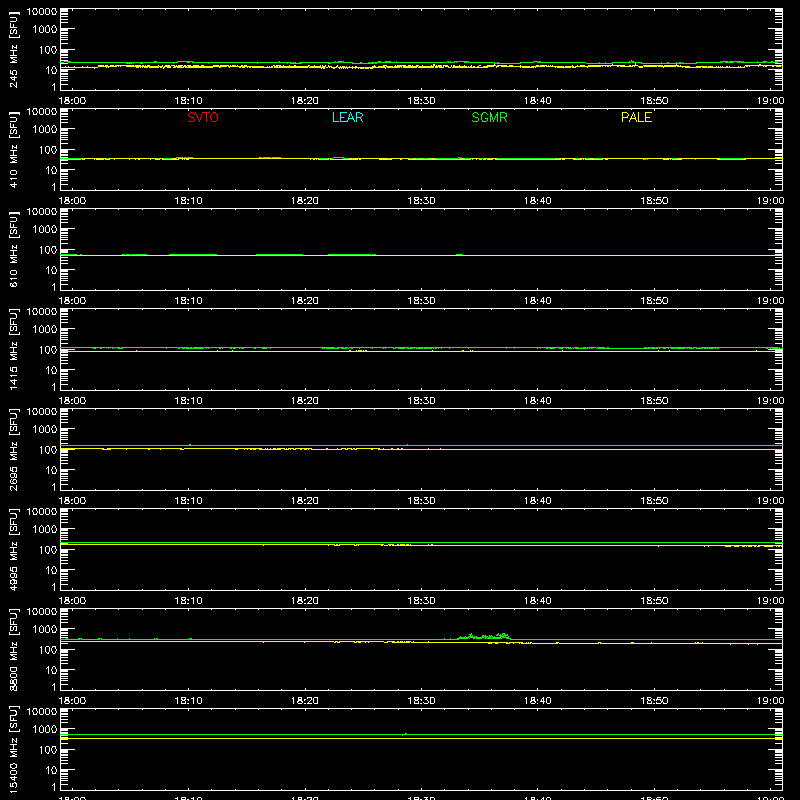Screen dimensions: 800x800
Task: Select the 8800 MHz [SFU] axis title
Action: point(14,649)
